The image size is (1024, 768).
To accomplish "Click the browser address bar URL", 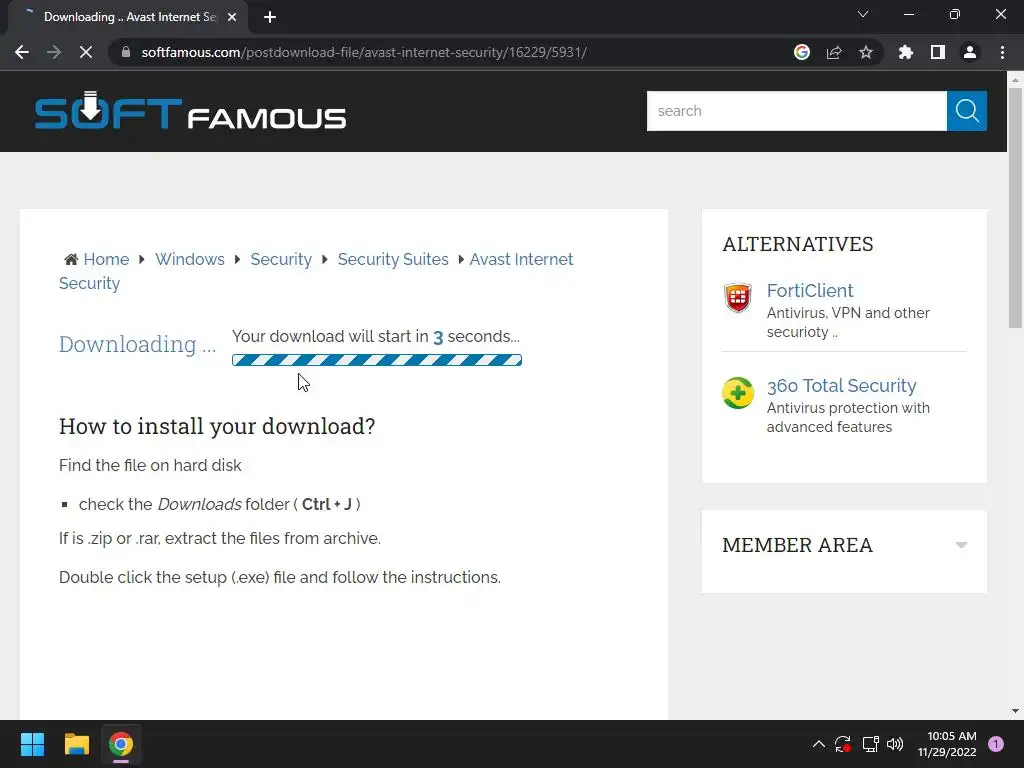I will [x=364, y=52].
